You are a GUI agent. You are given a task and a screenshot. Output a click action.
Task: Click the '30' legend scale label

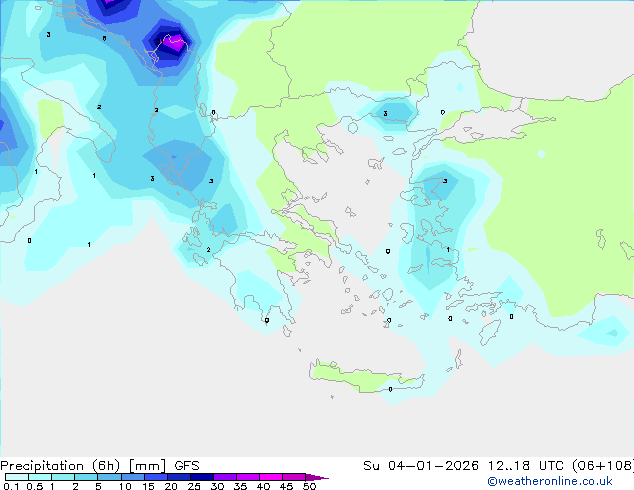point(217,486)
